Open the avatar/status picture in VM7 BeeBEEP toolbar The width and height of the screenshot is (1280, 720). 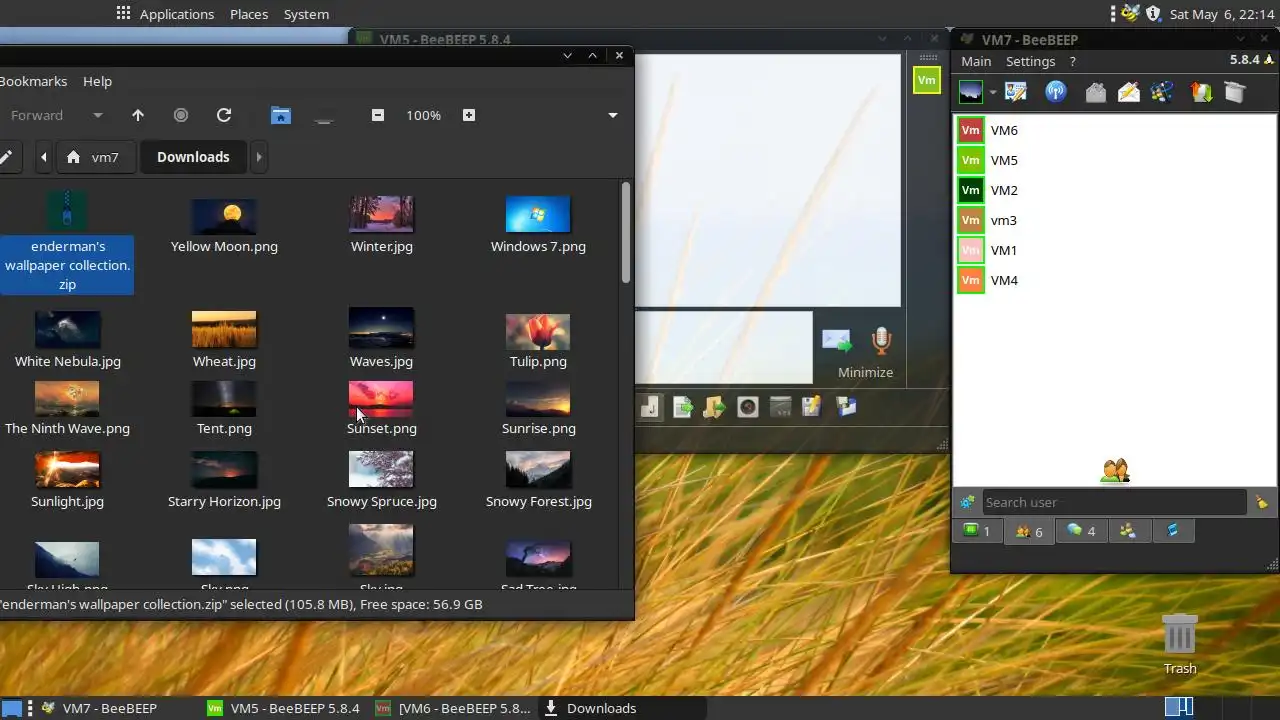(x=970, y=92)
